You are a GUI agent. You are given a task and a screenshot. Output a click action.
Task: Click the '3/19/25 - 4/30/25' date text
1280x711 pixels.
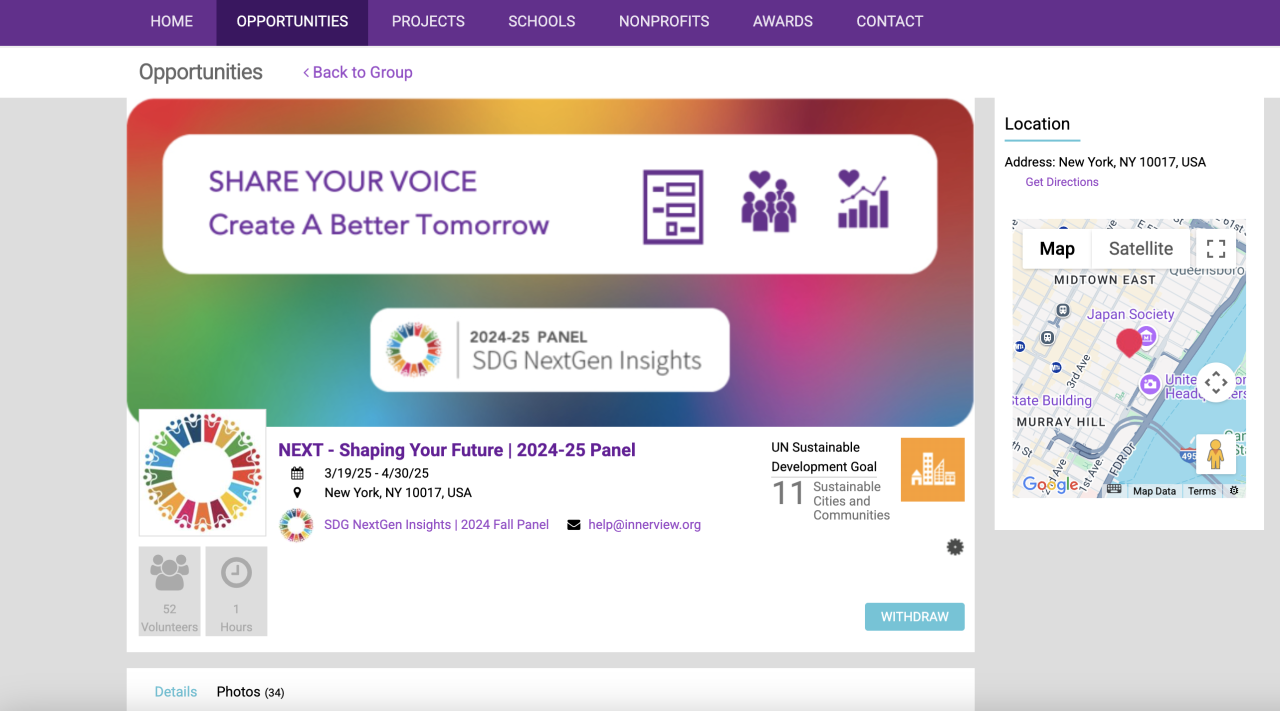(x=377, y=473)
